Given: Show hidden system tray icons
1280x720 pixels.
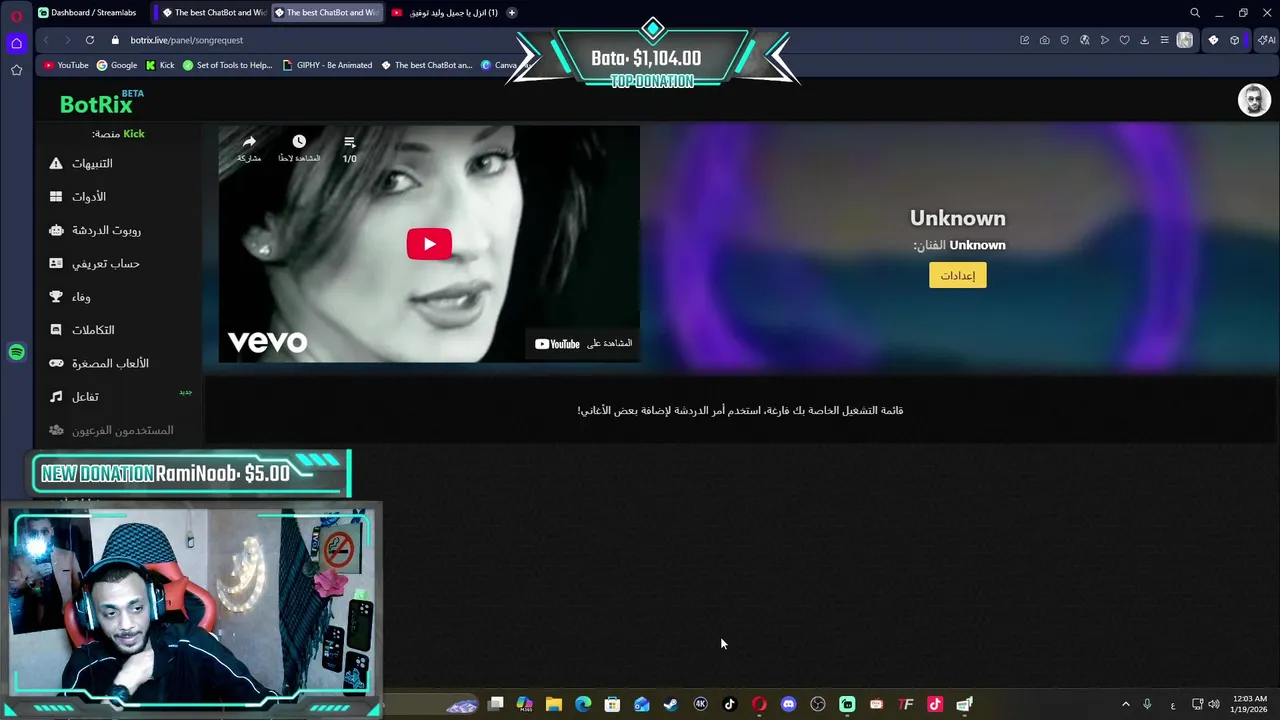Looking at the screenshot, I should point(1126,704).
